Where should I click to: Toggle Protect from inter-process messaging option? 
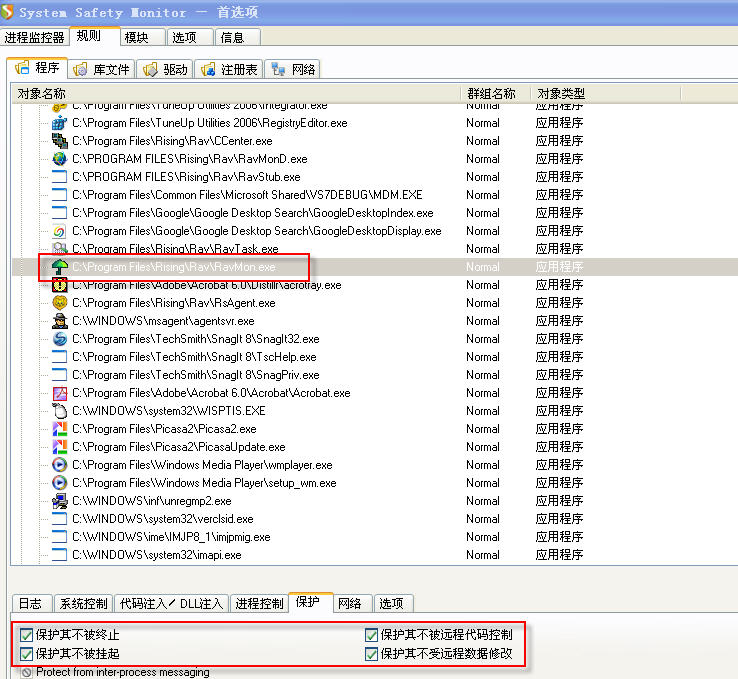coord(27,672)
